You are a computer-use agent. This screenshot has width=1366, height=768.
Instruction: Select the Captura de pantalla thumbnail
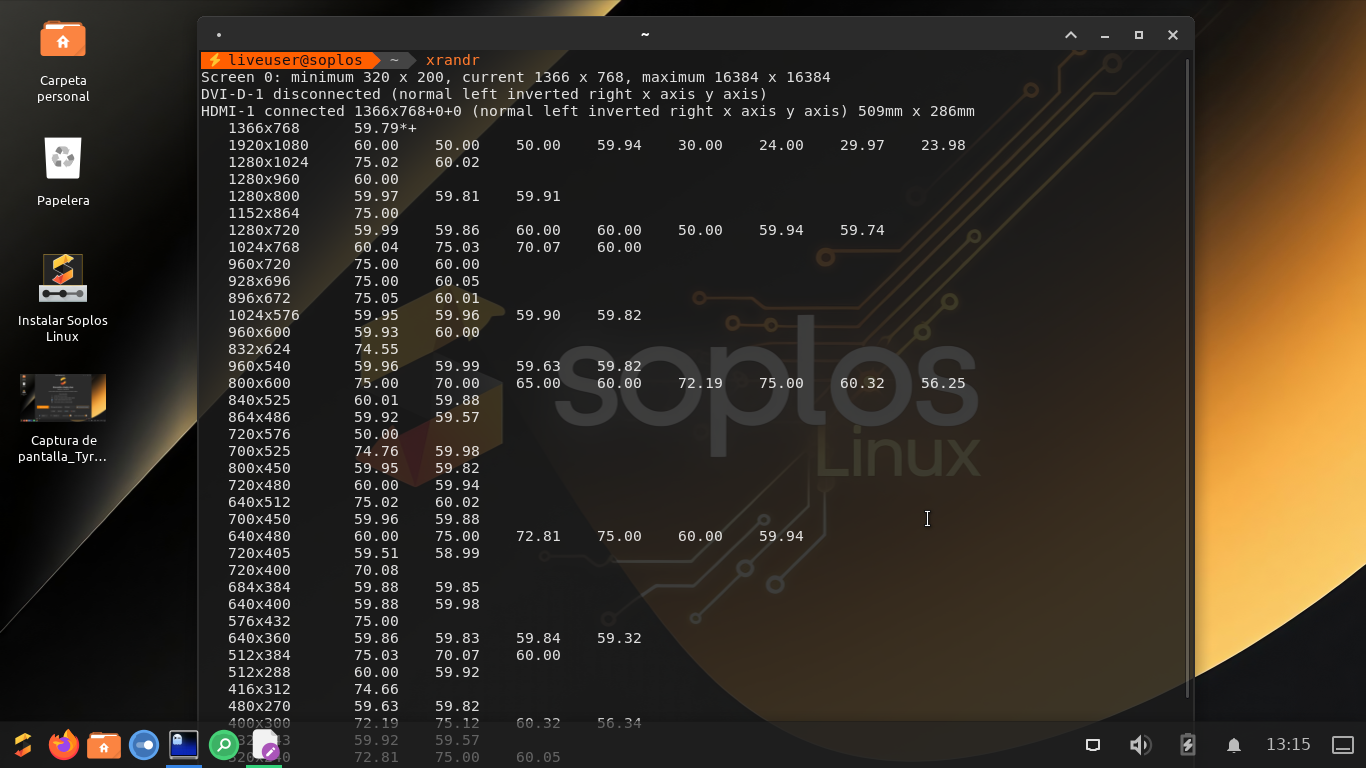tap(63, 419)
